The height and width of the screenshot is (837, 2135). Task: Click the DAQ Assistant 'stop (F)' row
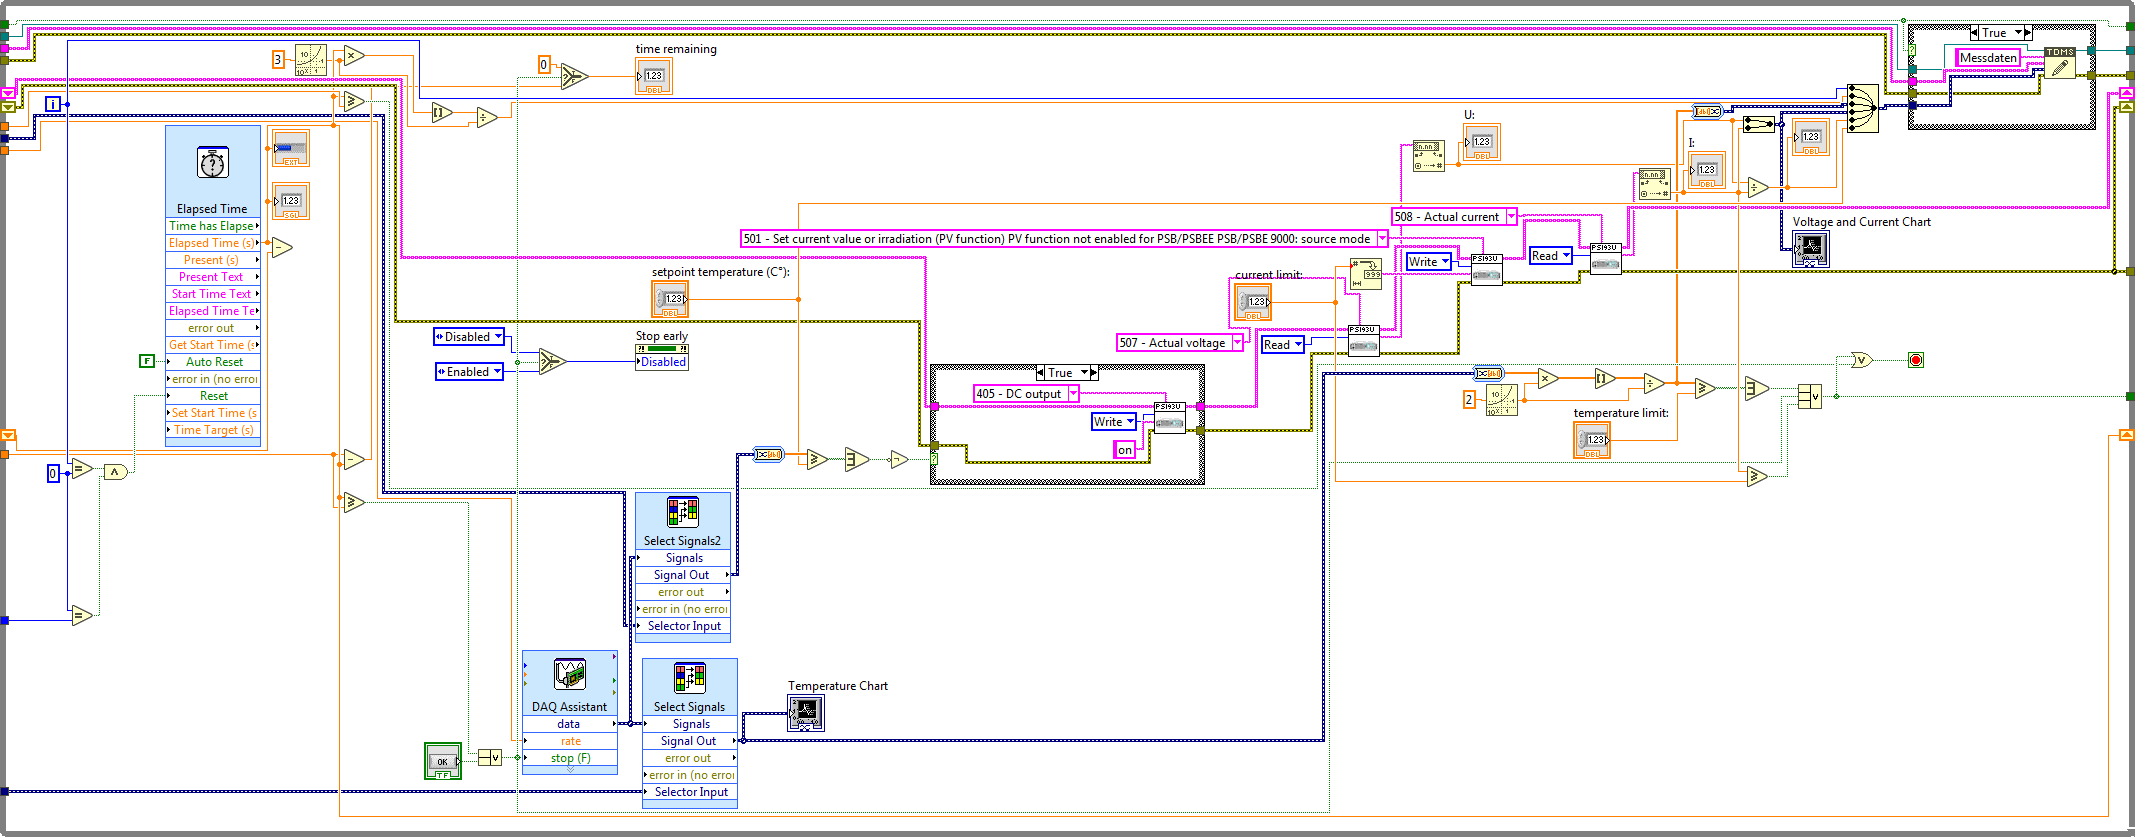(570, 758)
